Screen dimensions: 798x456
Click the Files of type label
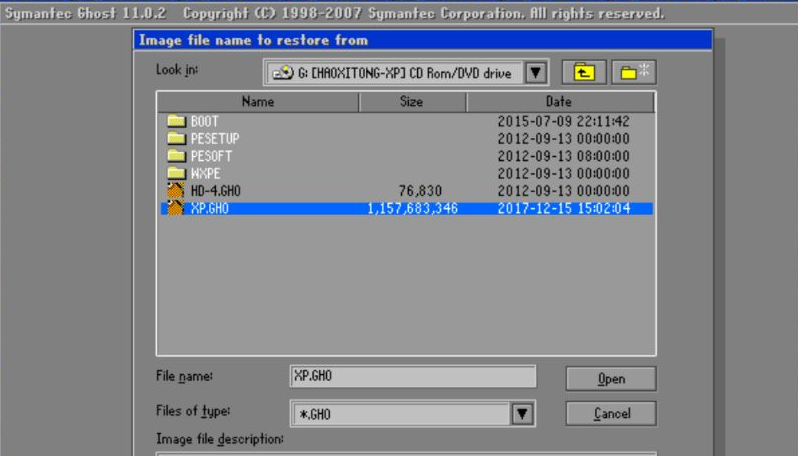click(193, 411)
